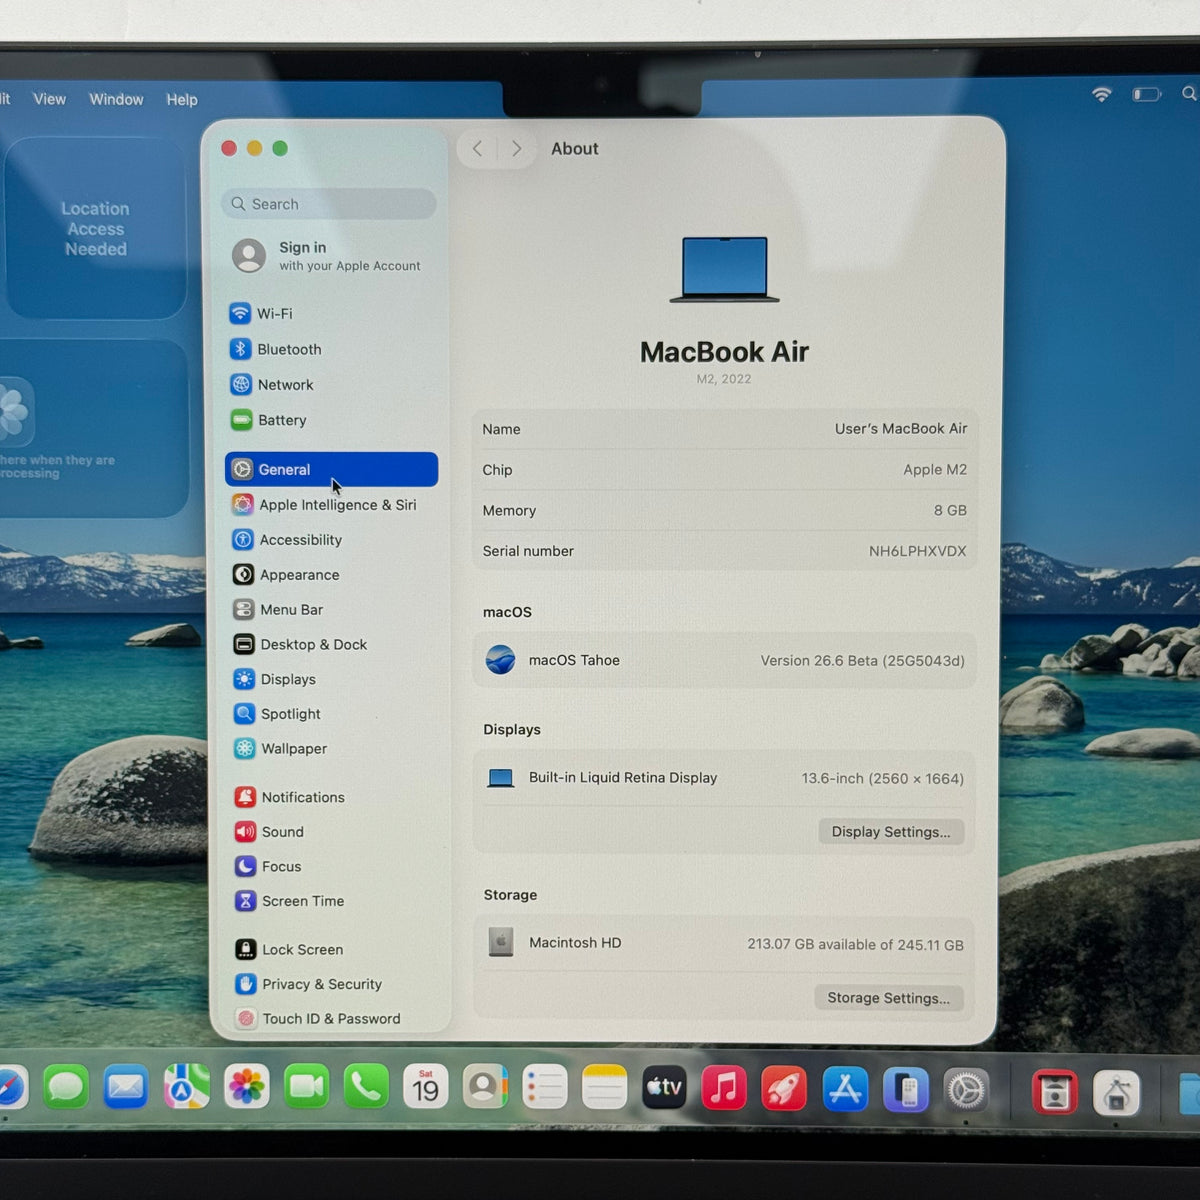
Task: Open the Phone app in the Dock
Action: [x=366, y=1087]
